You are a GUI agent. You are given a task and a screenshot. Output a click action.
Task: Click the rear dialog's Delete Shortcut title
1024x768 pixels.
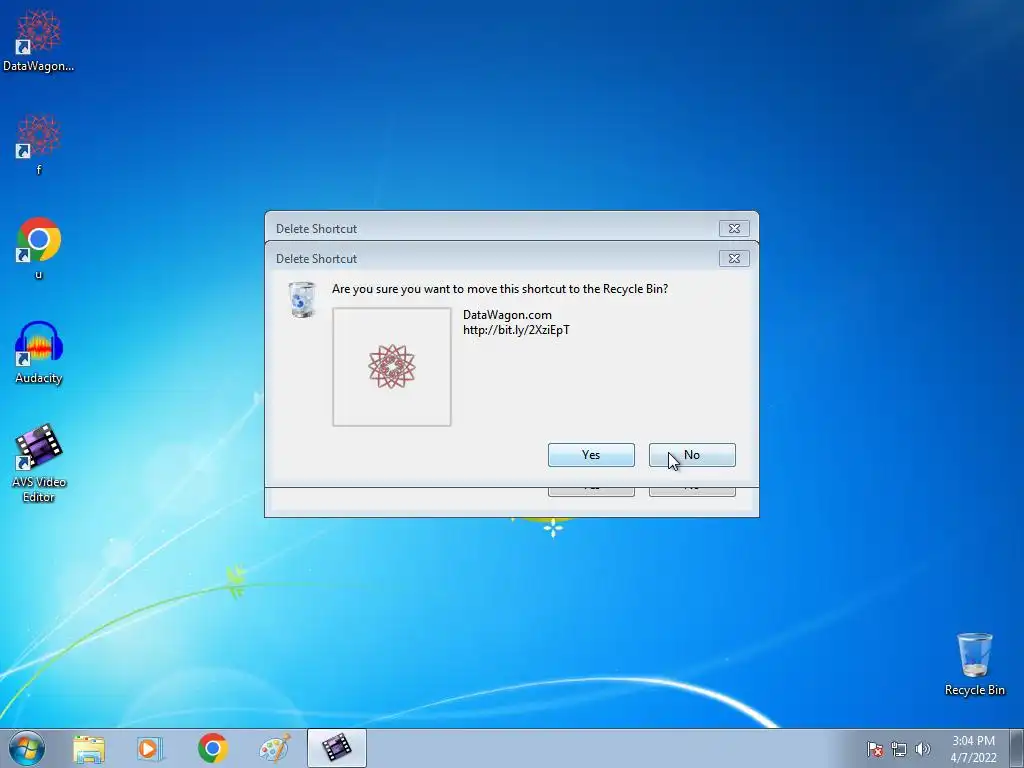click(316, 229)
